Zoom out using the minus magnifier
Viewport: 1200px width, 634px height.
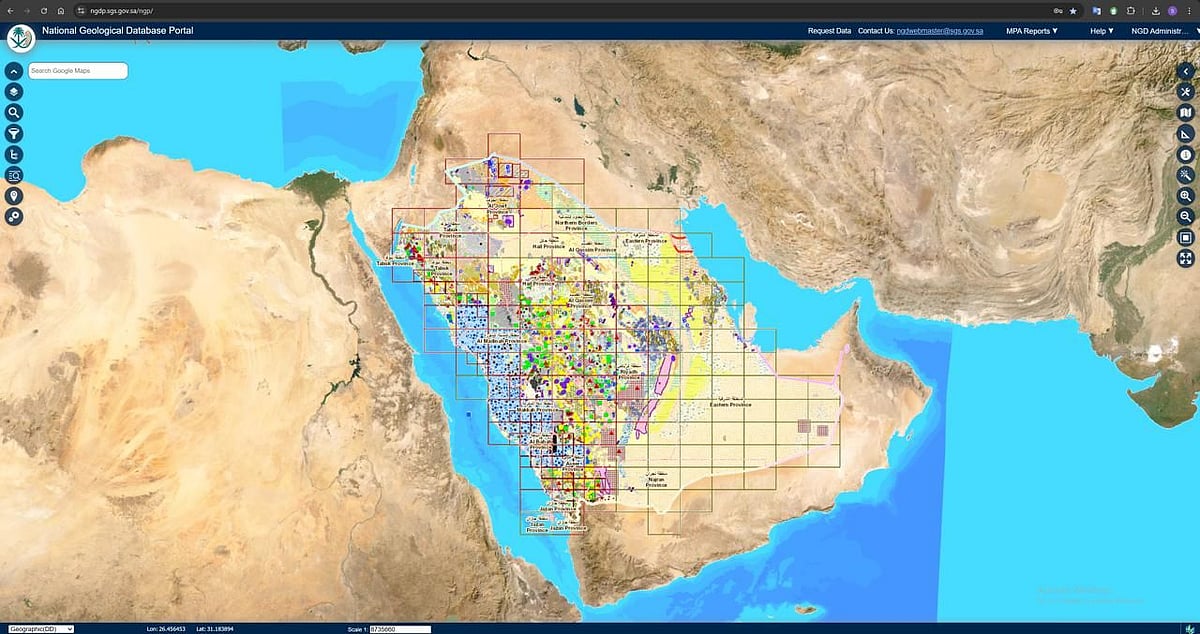click(1186, 217)
